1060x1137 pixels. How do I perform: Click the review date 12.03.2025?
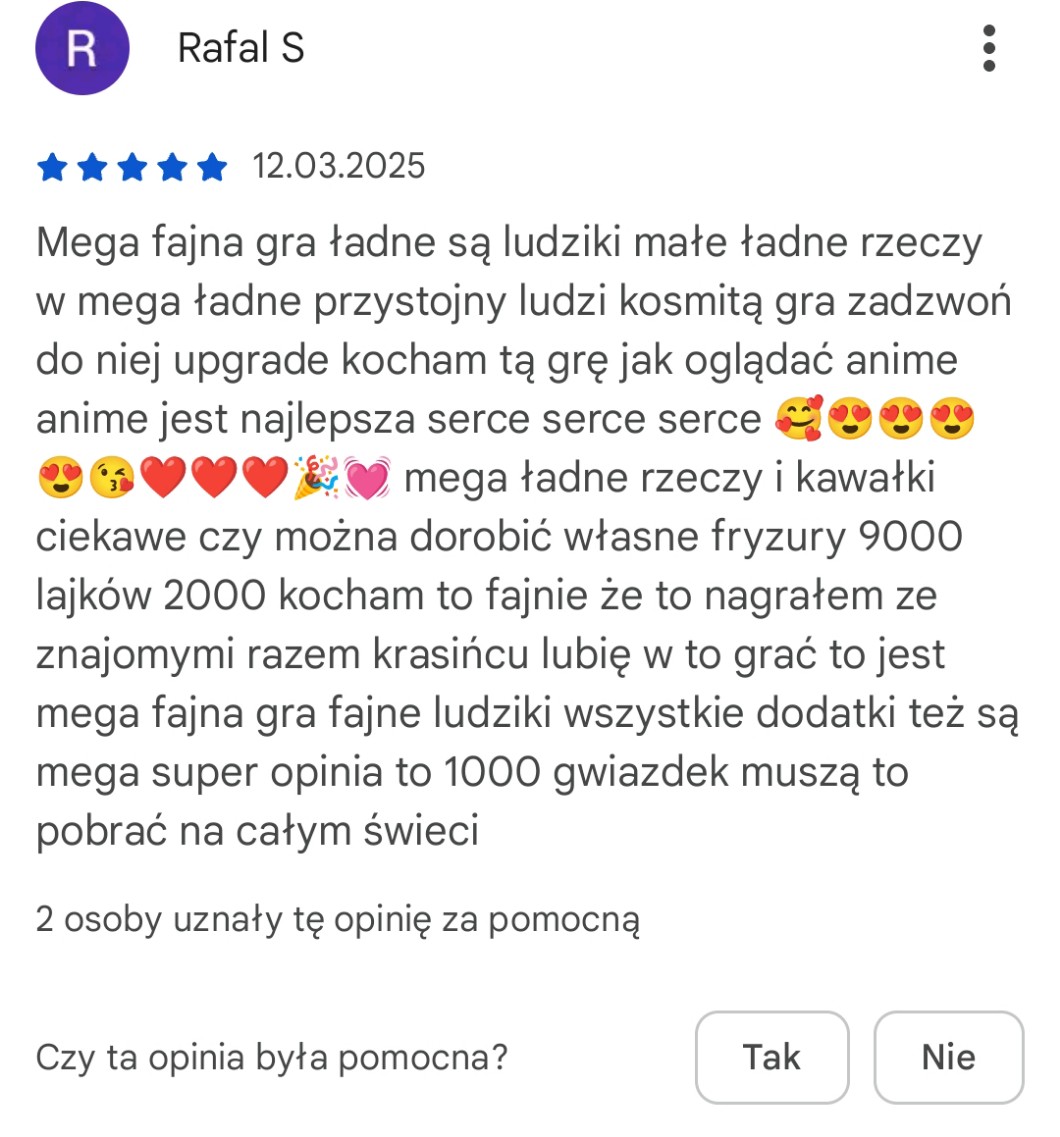[x=338, y=166]
